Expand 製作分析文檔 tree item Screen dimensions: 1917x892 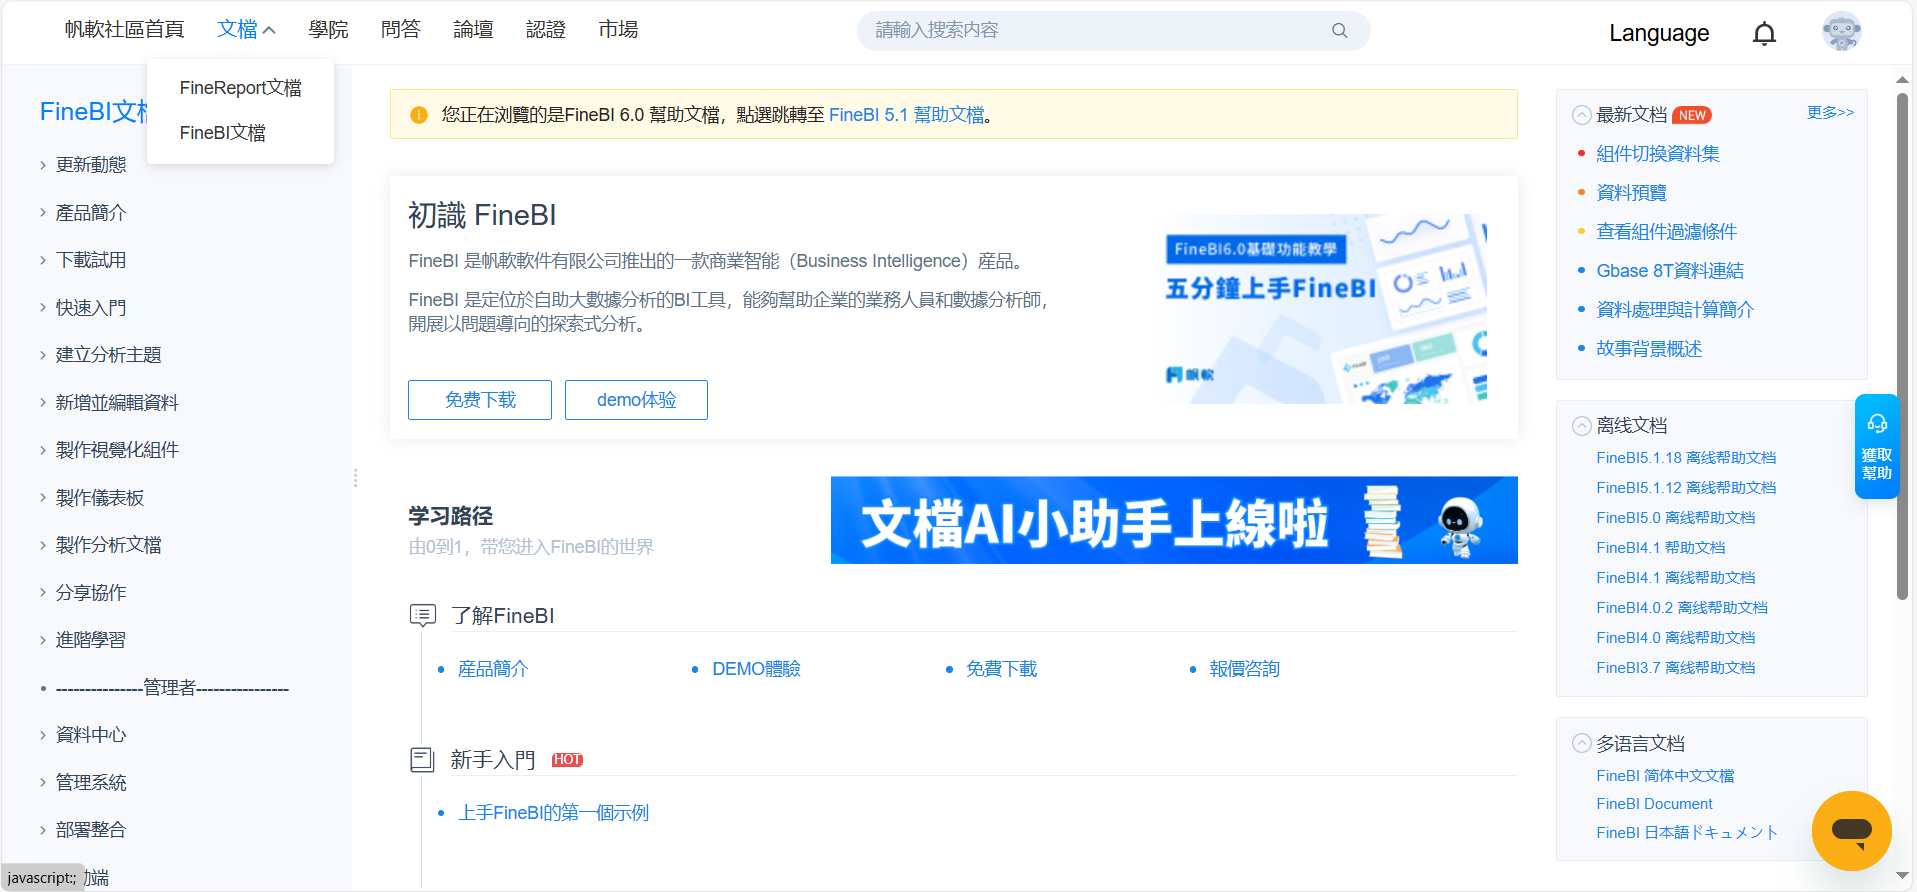pyautogui.click(x=43, y=545)
